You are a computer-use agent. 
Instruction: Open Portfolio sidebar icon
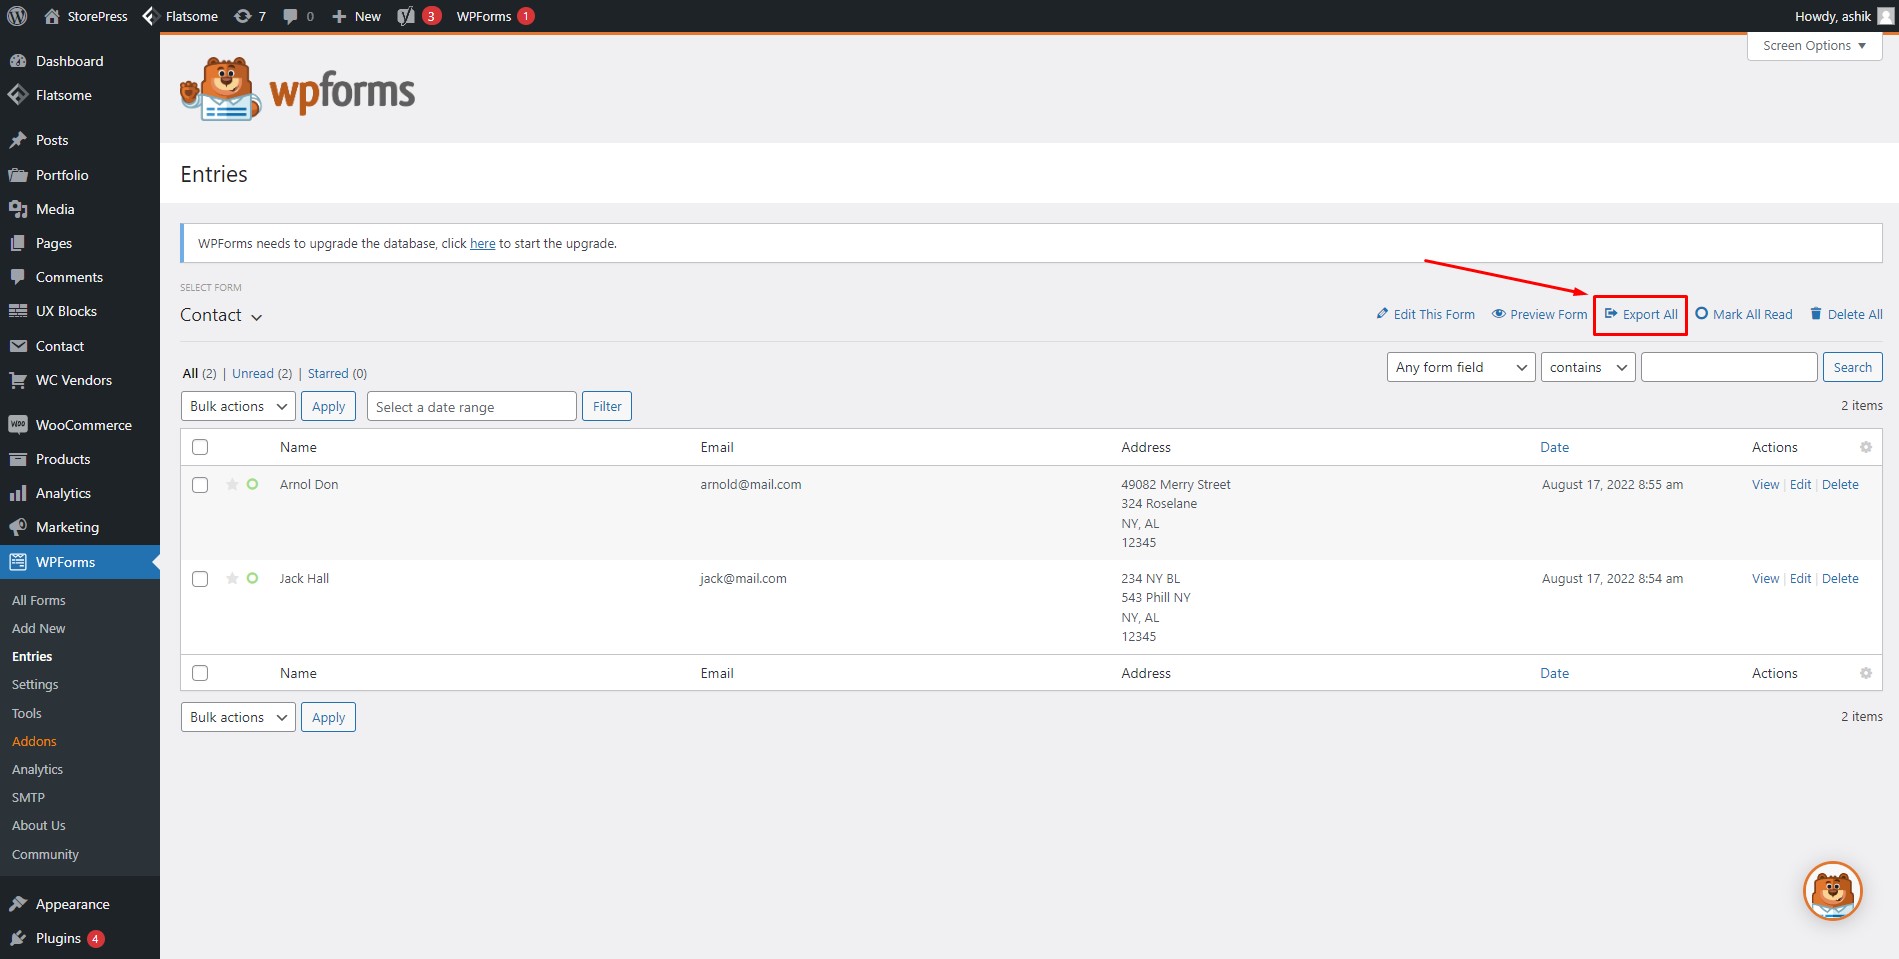pos(18,175)
